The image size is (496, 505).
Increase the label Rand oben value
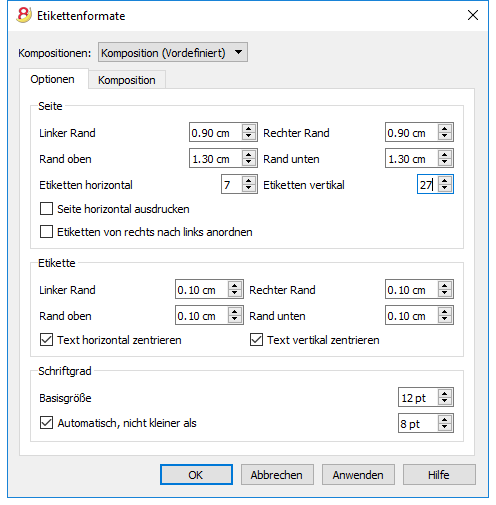click(235, 311)
